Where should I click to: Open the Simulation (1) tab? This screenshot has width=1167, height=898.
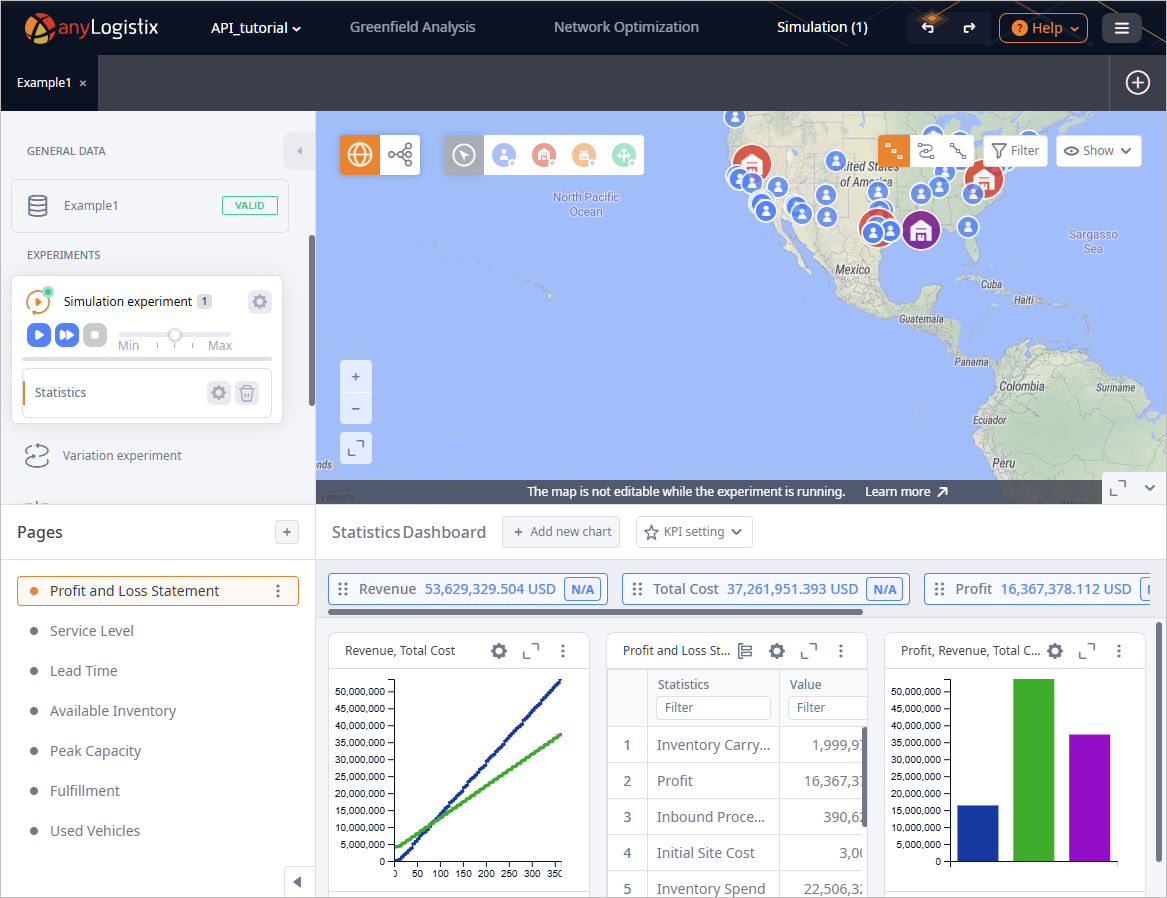[822, 27]
